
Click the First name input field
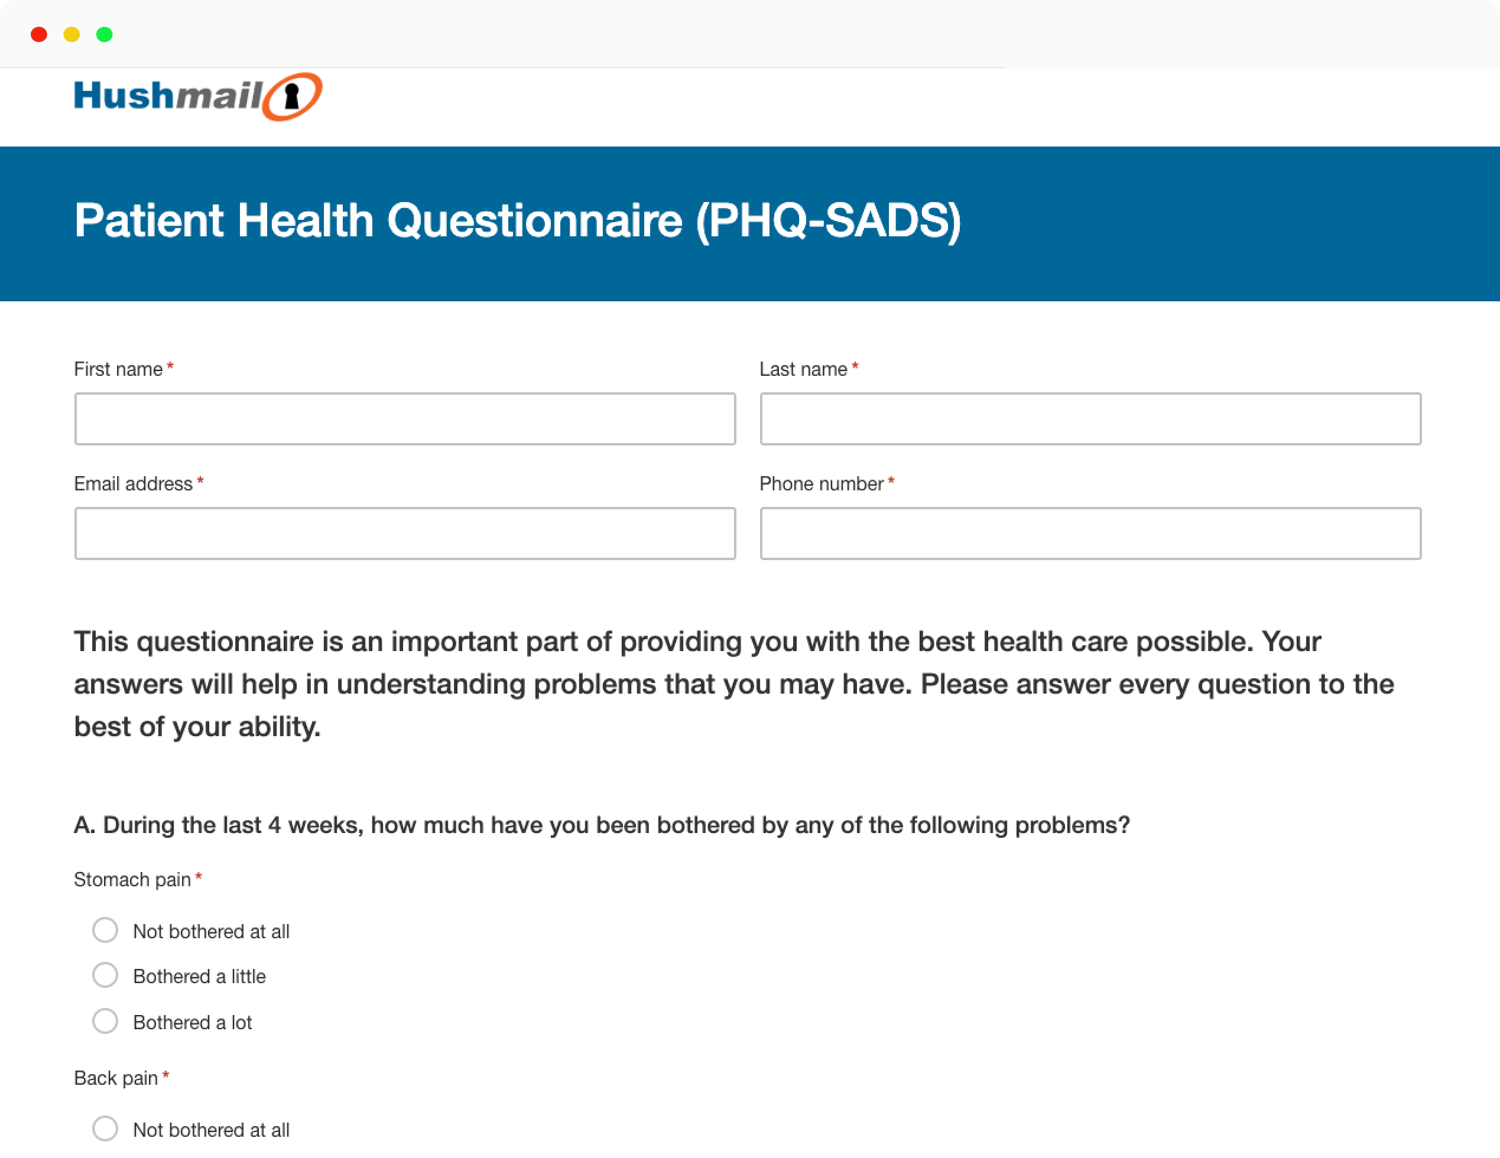coord(404,419)
